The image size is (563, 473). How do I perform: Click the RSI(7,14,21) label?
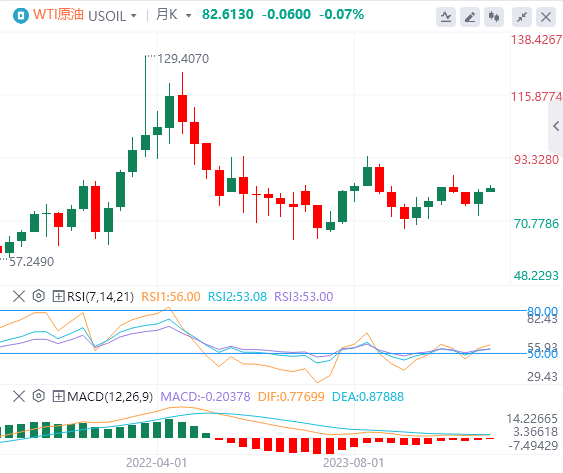tap(101, 297)
